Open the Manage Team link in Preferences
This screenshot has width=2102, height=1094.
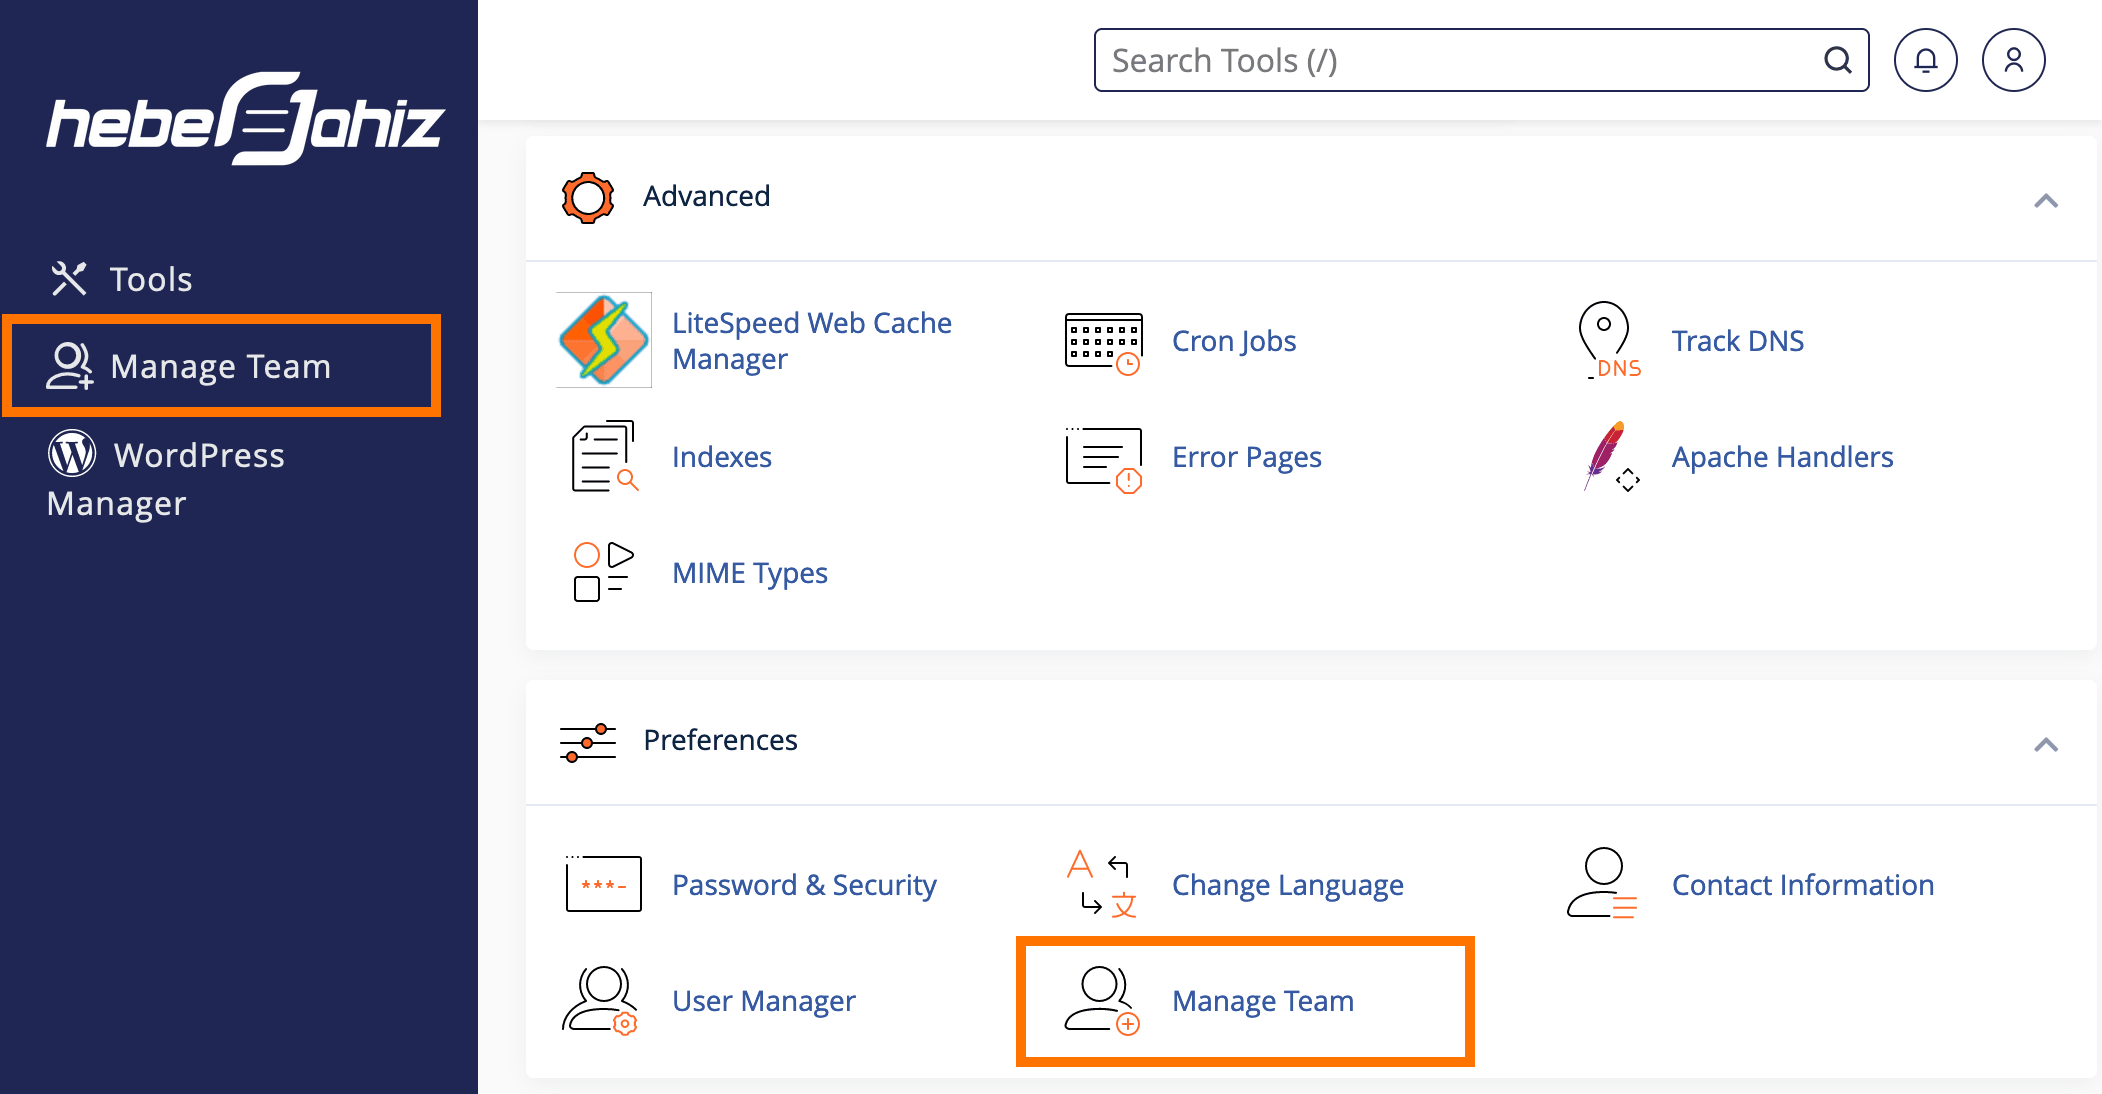pos(1263,1001)
